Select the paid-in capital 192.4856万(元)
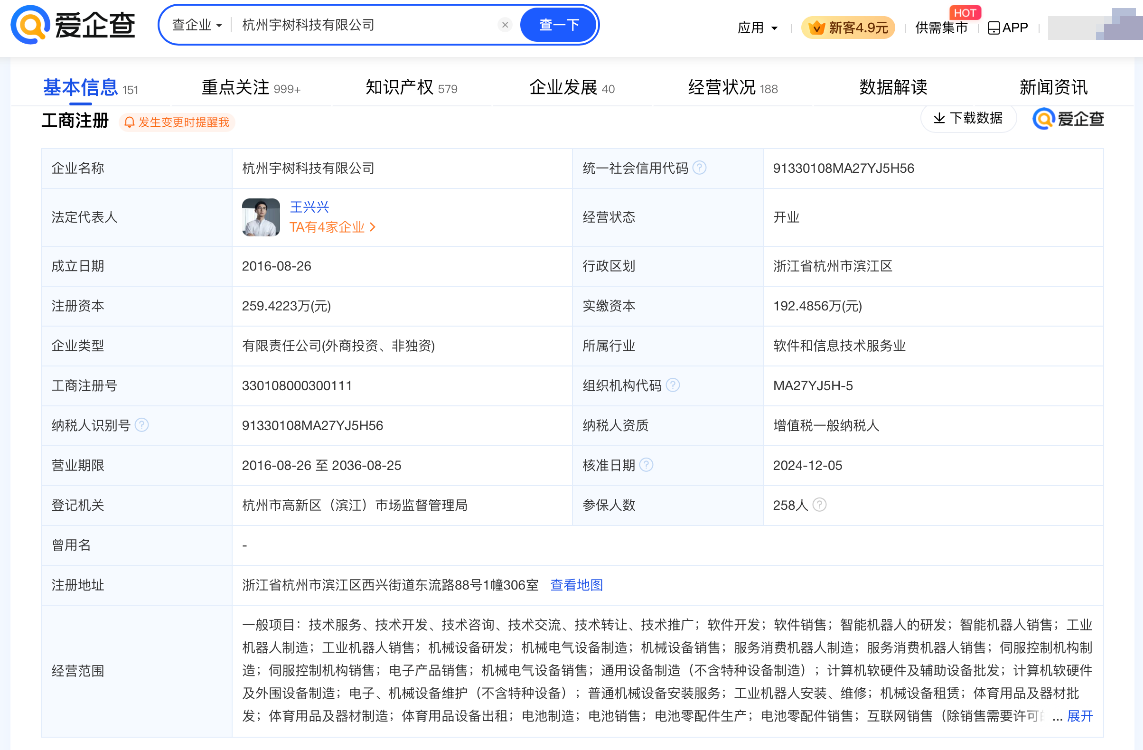Viewport: 1143px width, 750px height. pos(817,306)
